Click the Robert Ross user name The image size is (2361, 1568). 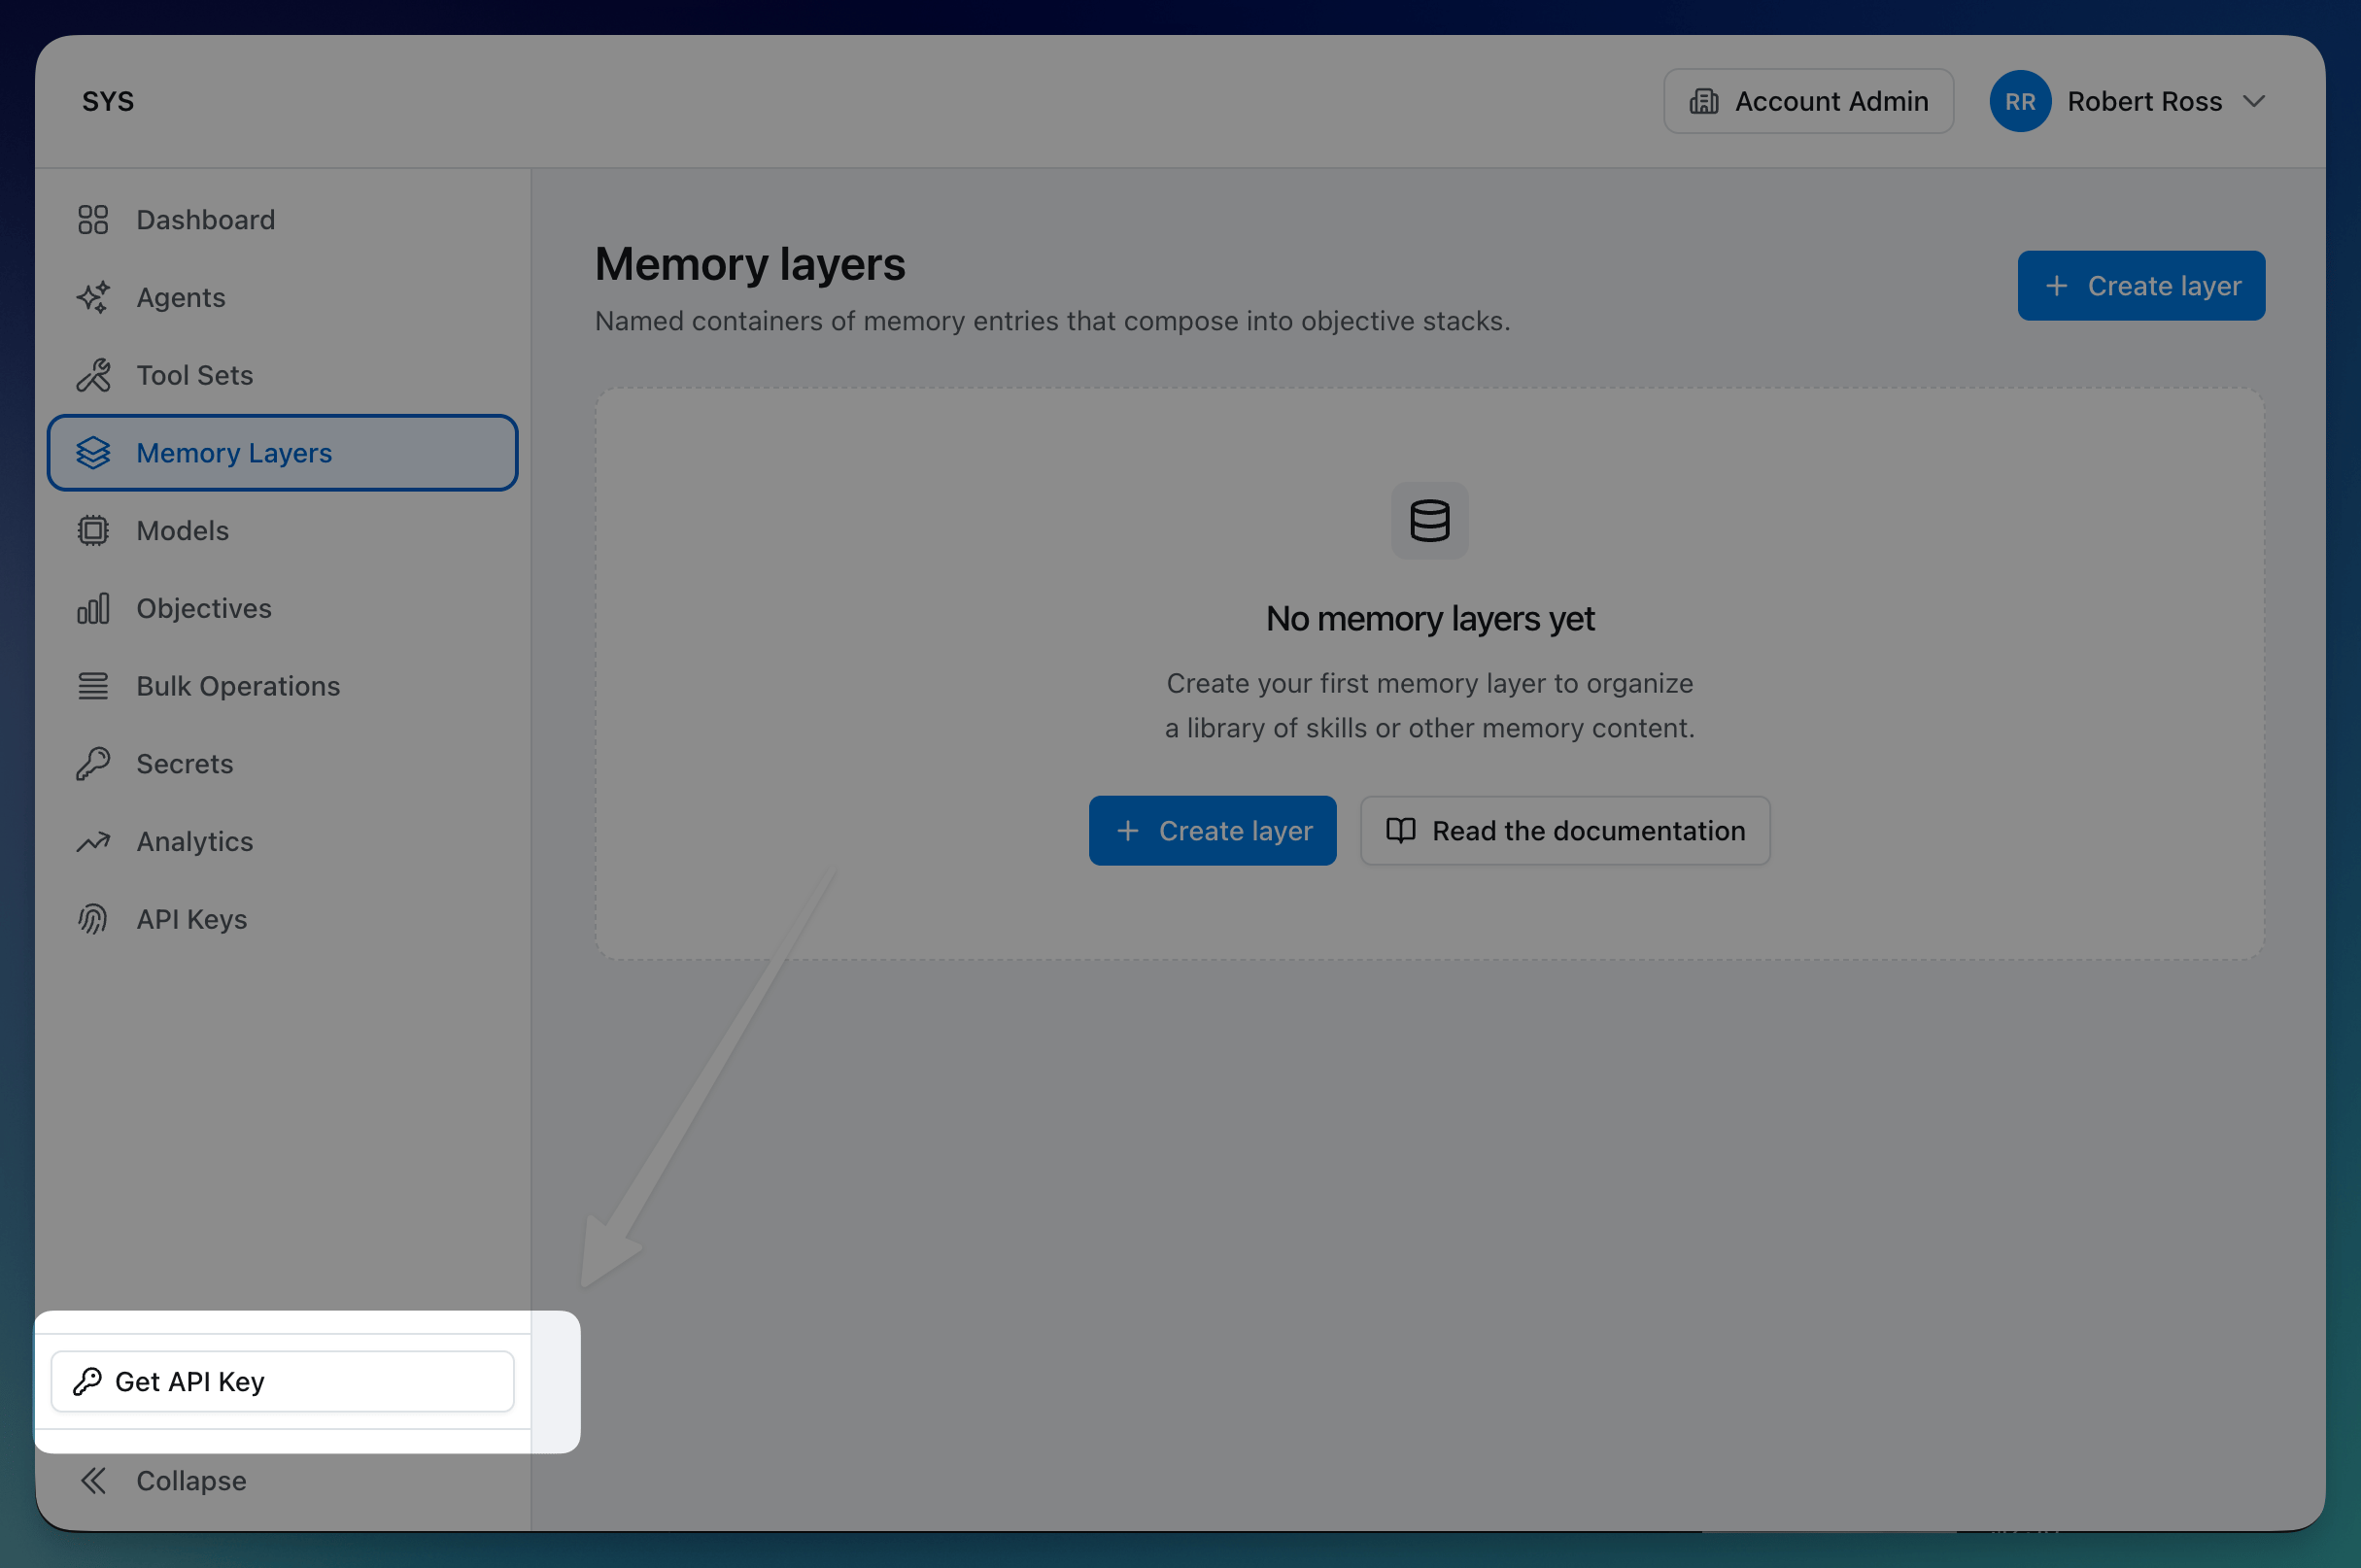(2145, 101)
